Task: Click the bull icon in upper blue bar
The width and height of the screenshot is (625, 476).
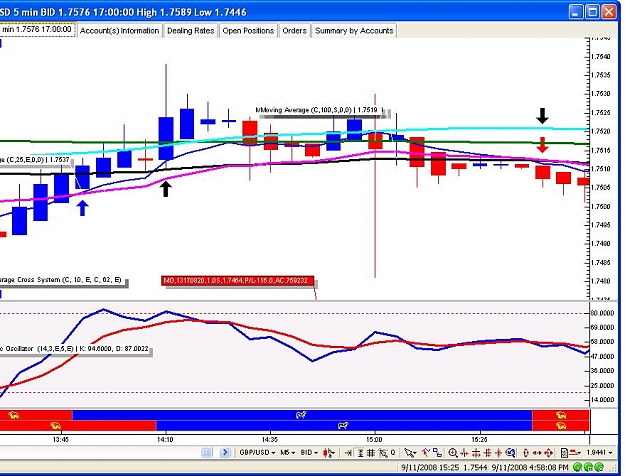Action: click(x=301, y=415)
